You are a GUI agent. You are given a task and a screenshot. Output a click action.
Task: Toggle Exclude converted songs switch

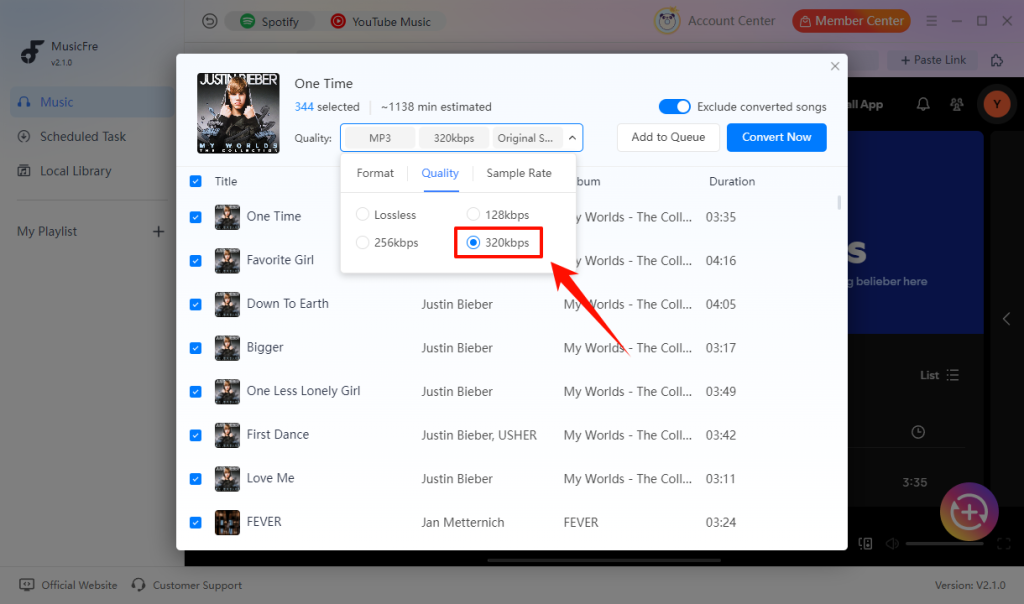(x=675, y=106)
